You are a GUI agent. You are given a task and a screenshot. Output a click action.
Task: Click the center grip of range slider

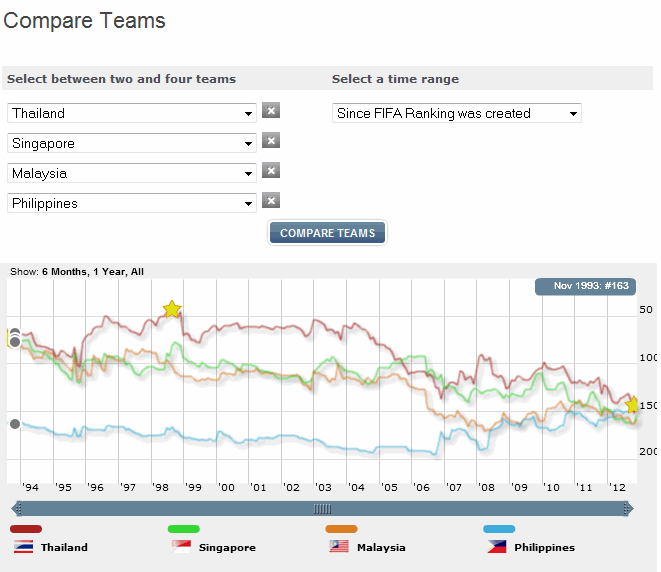(x=322, y=509)
